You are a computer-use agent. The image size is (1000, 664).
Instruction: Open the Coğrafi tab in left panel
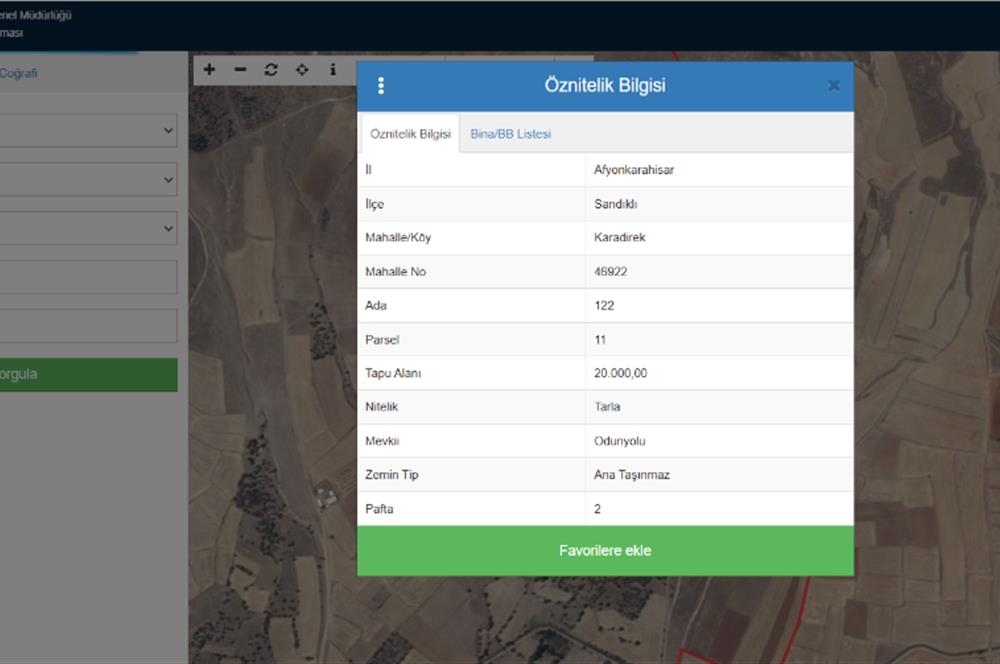18,73
